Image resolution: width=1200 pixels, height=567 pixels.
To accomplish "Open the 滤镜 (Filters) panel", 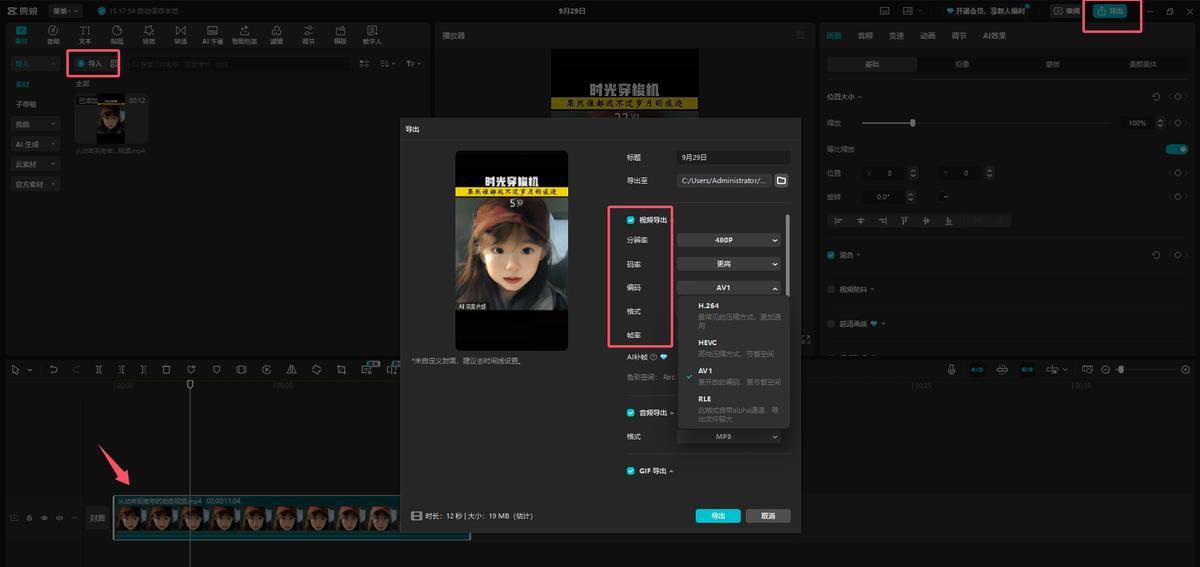I will pos(277,35).
